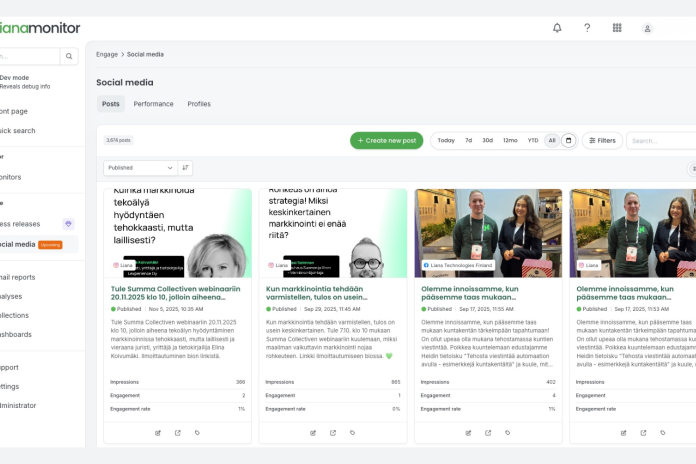Click edit icon on the first post card

pos(158,433)
